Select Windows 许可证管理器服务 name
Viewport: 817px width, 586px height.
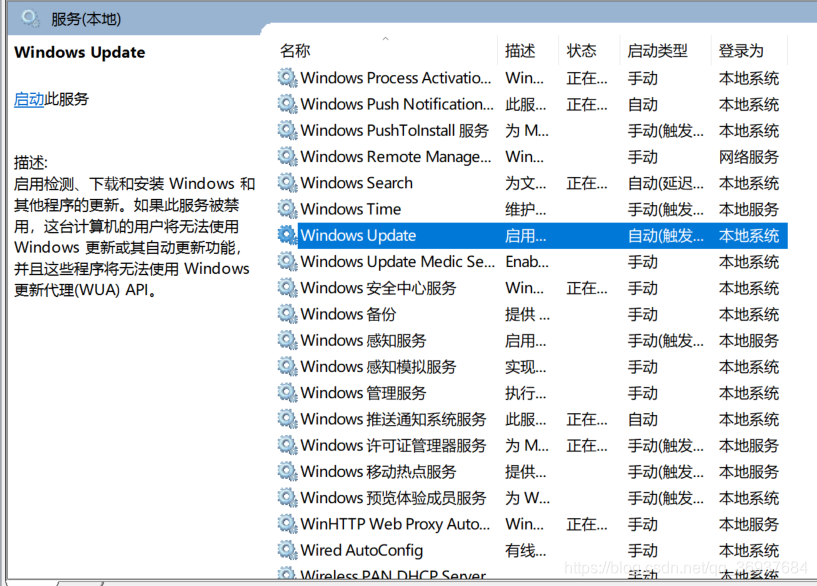click(x=393, y=445)
